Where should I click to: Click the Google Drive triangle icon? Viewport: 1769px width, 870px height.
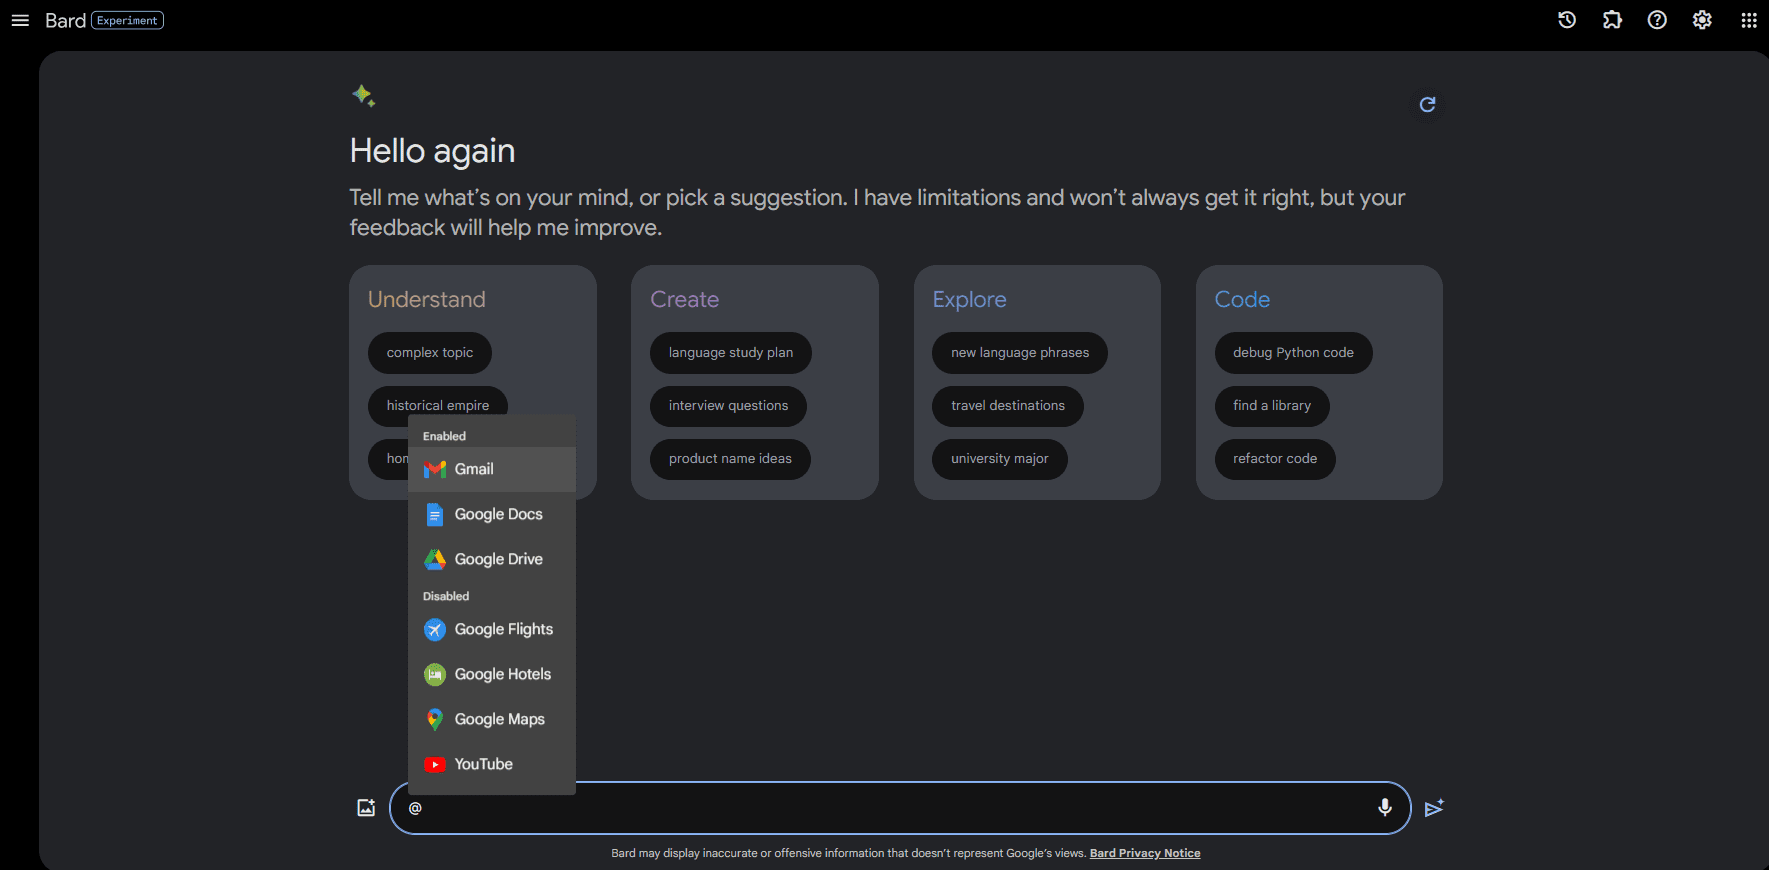click(435, 559)
